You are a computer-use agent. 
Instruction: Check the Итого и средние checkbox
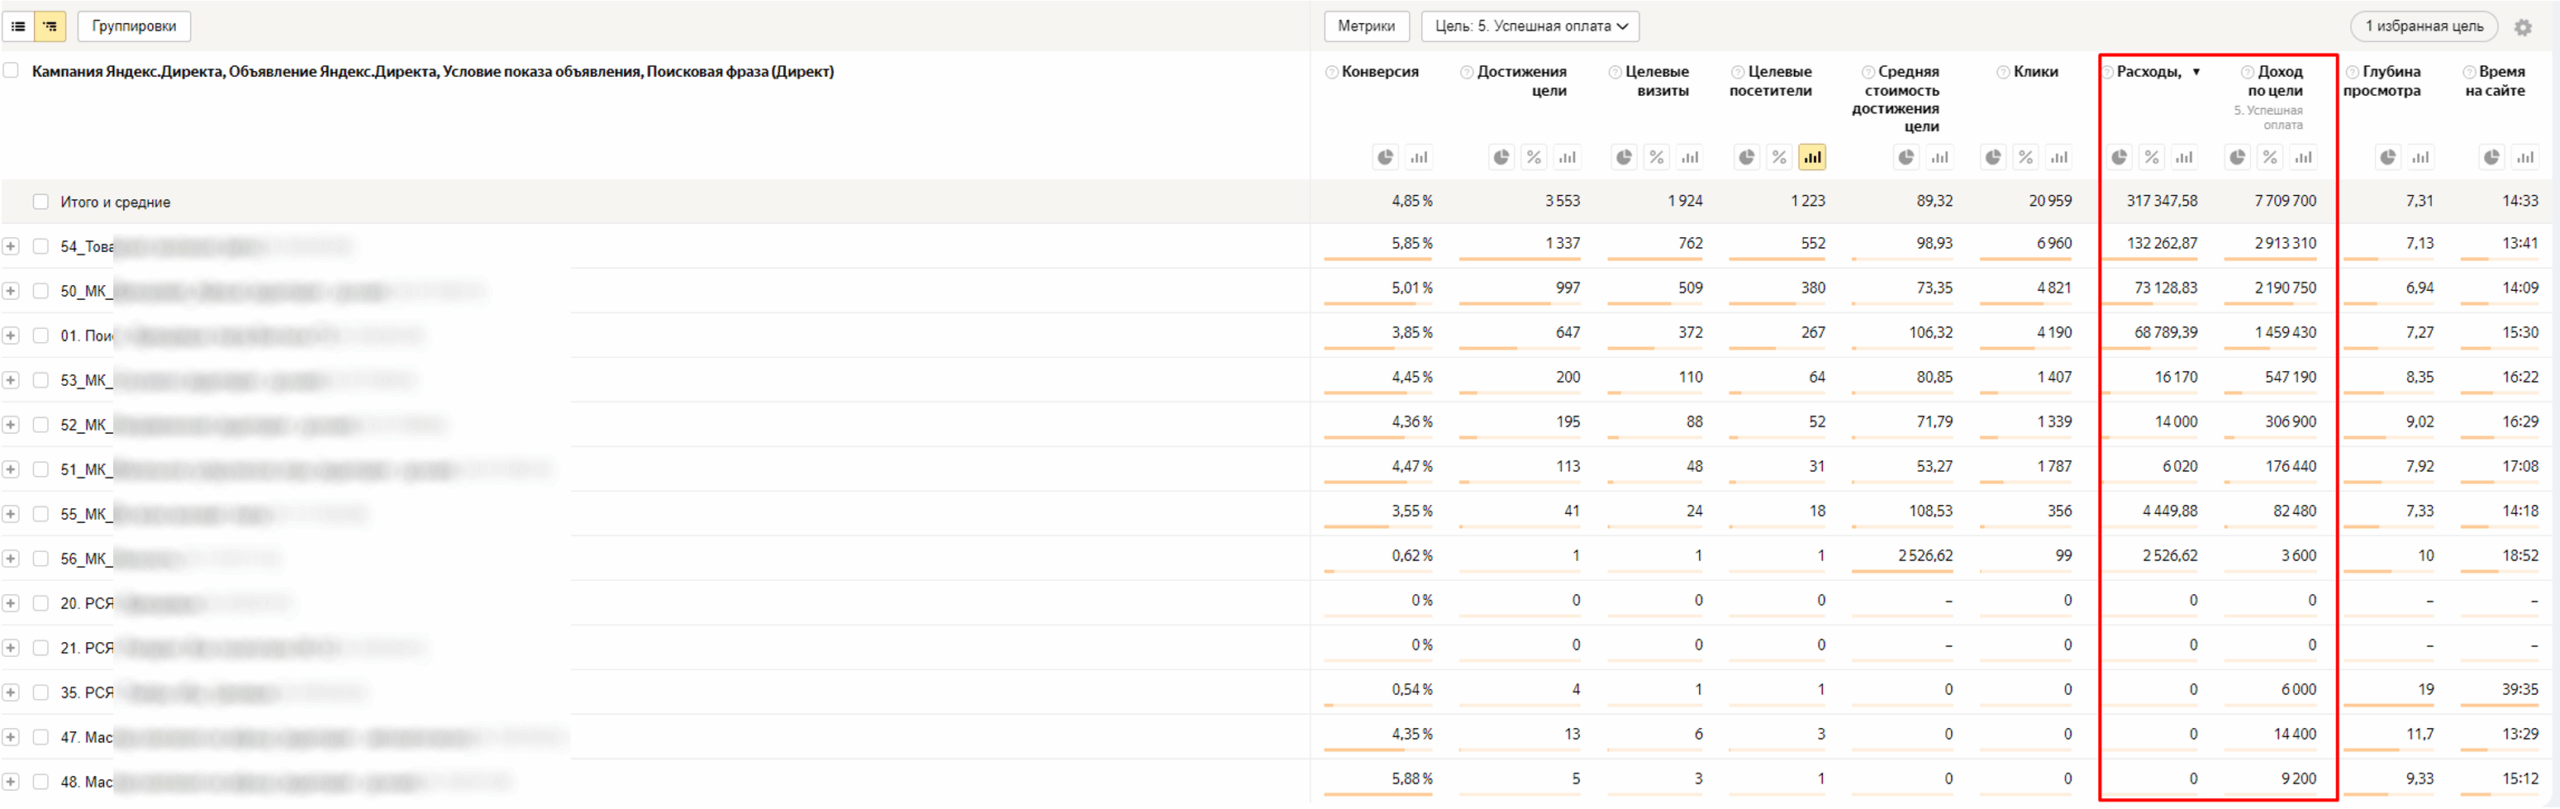[x=40, y=202]
